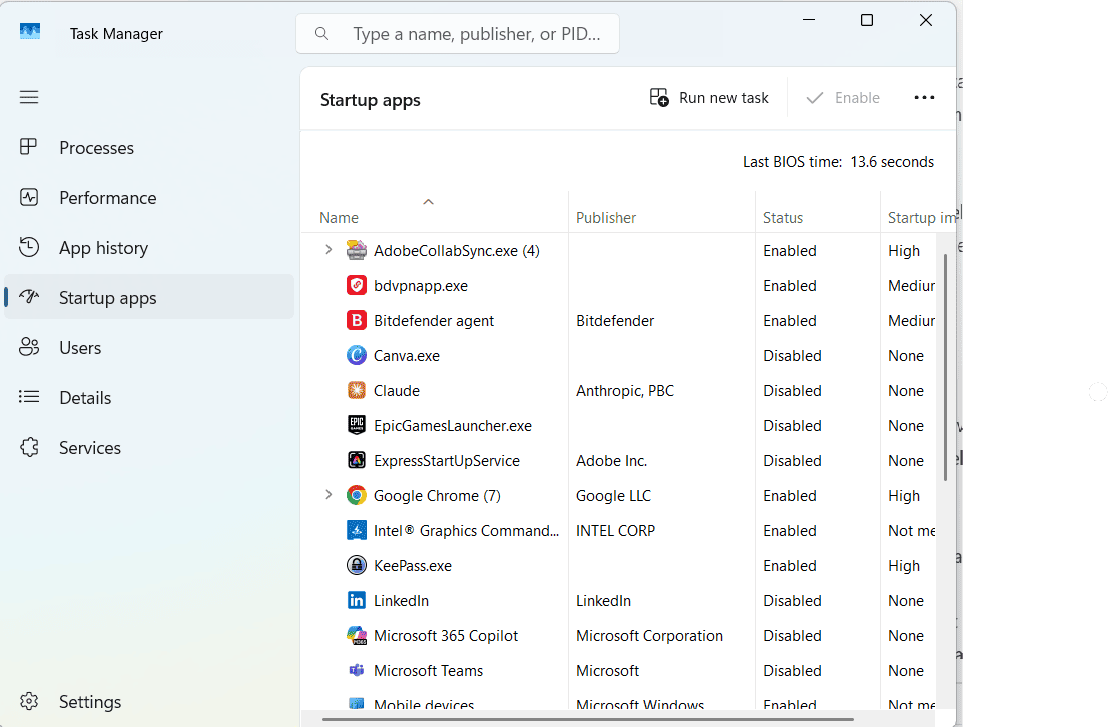Click the Settings gear icon
This screenshot has height=727, width=1108.
[29, 701]
